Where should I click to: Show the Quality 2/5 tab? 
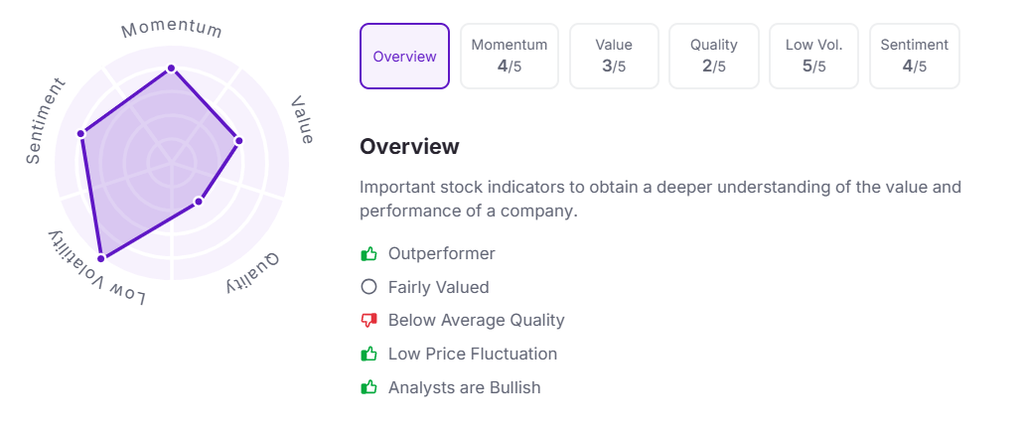(714, 56)
